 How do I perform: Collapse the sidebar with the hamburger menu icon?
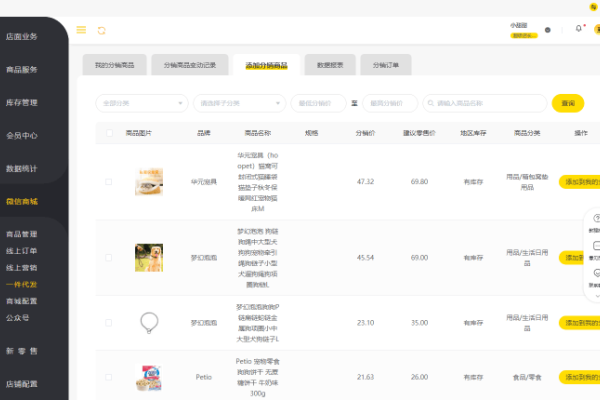tap(81, 30)
